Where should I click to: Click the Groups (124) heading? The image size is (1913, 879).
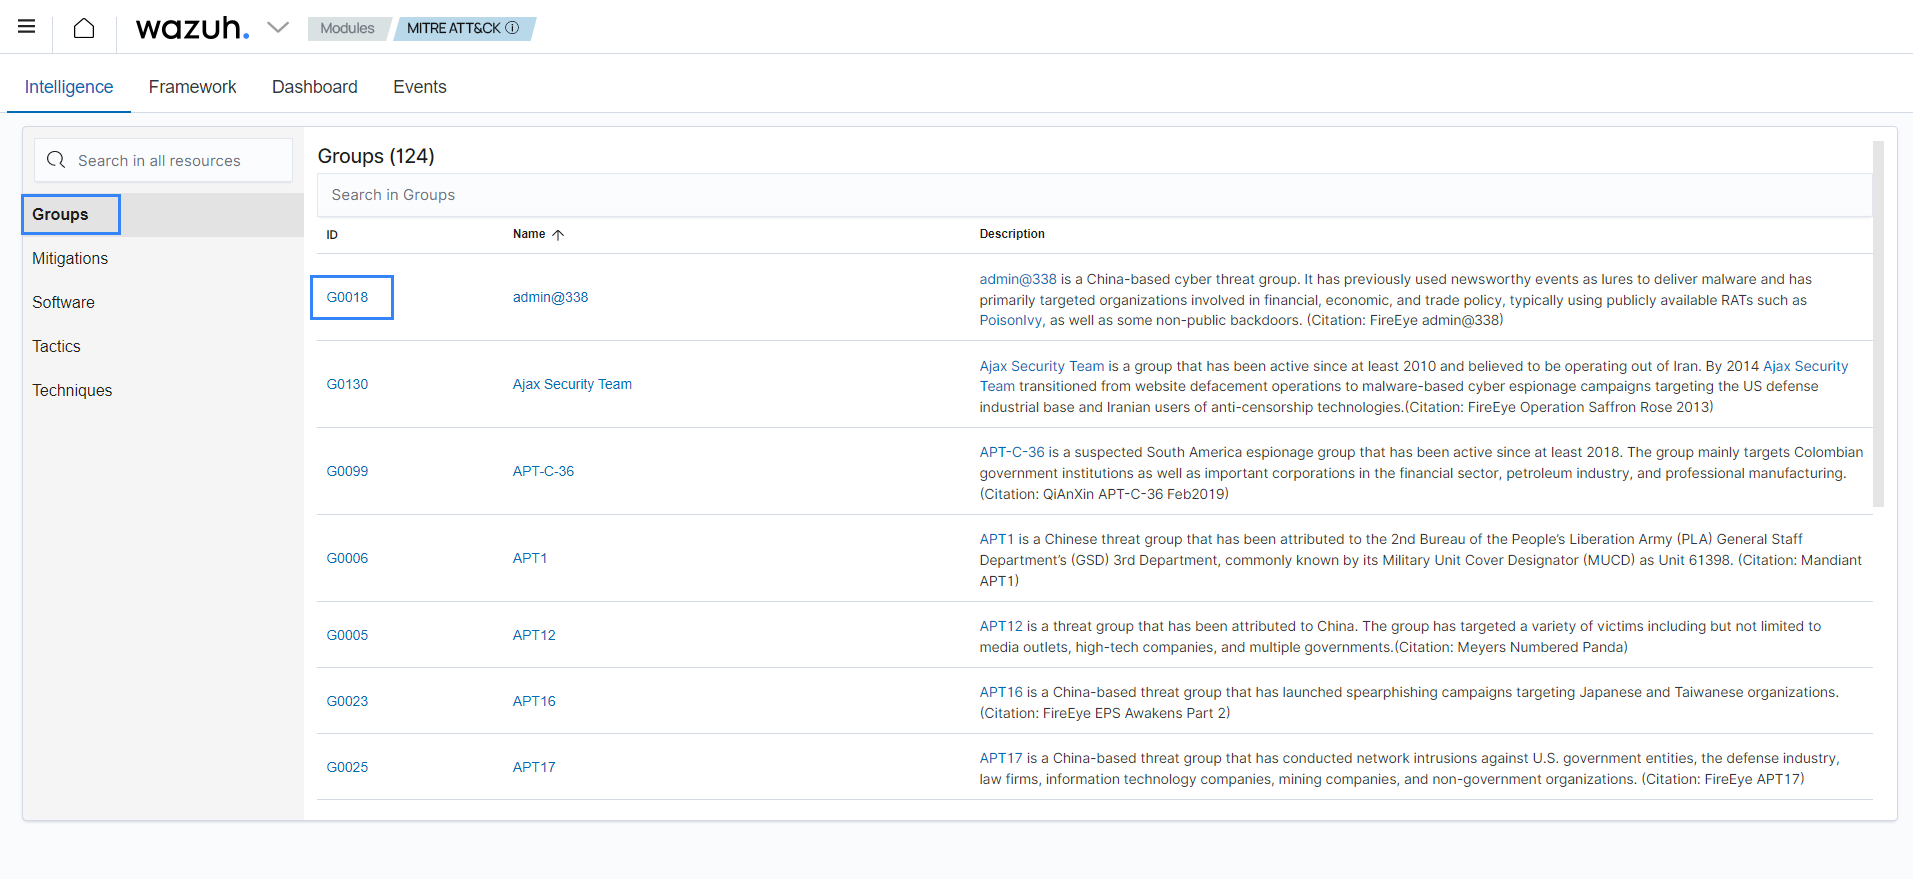tap(376, 156)
